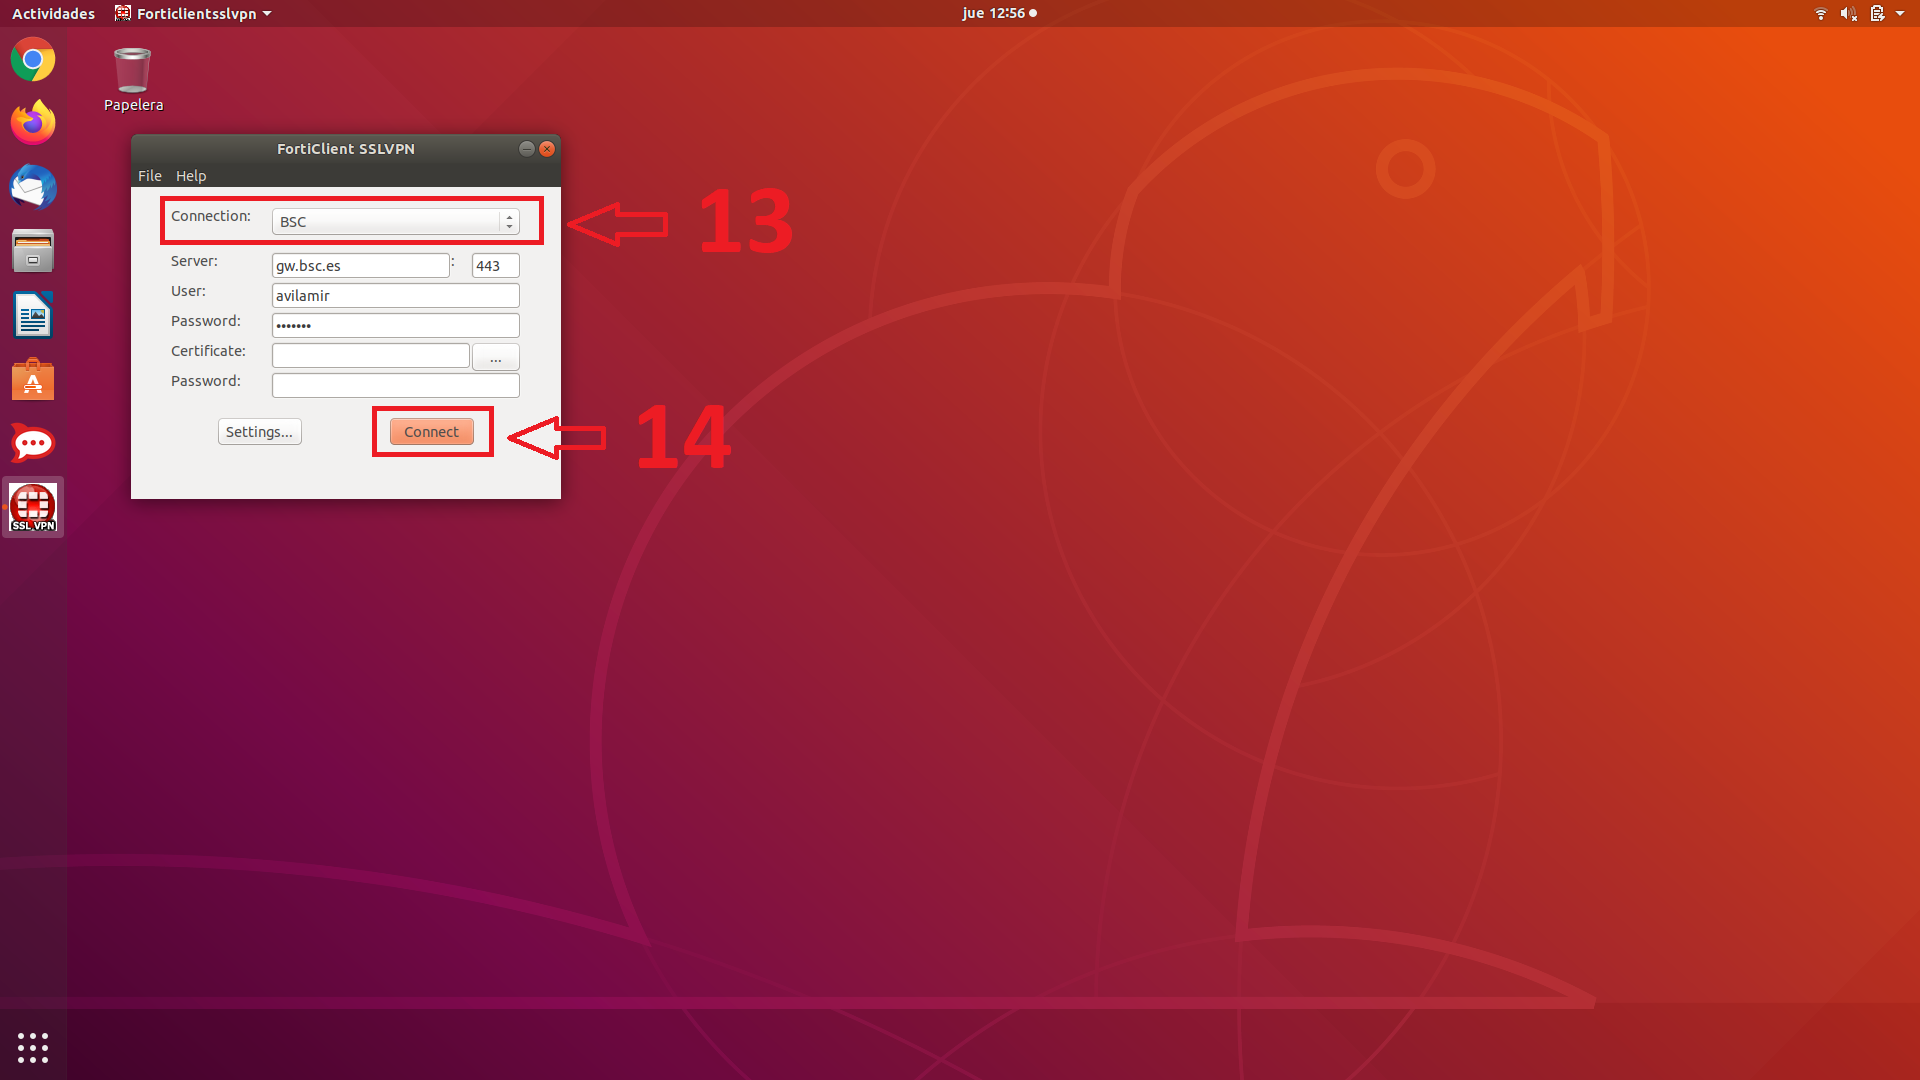This screenshot has width=1920, height=1080.
Task: Click the Settings... button
Action: [259, 432]
